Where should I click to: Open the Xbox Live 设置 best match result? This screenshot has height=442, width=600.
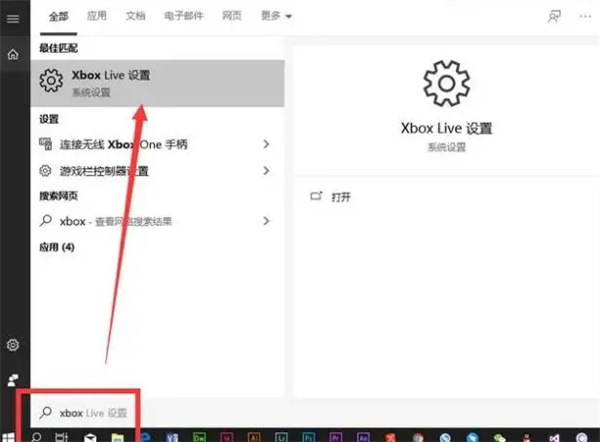tap(157, 83)
